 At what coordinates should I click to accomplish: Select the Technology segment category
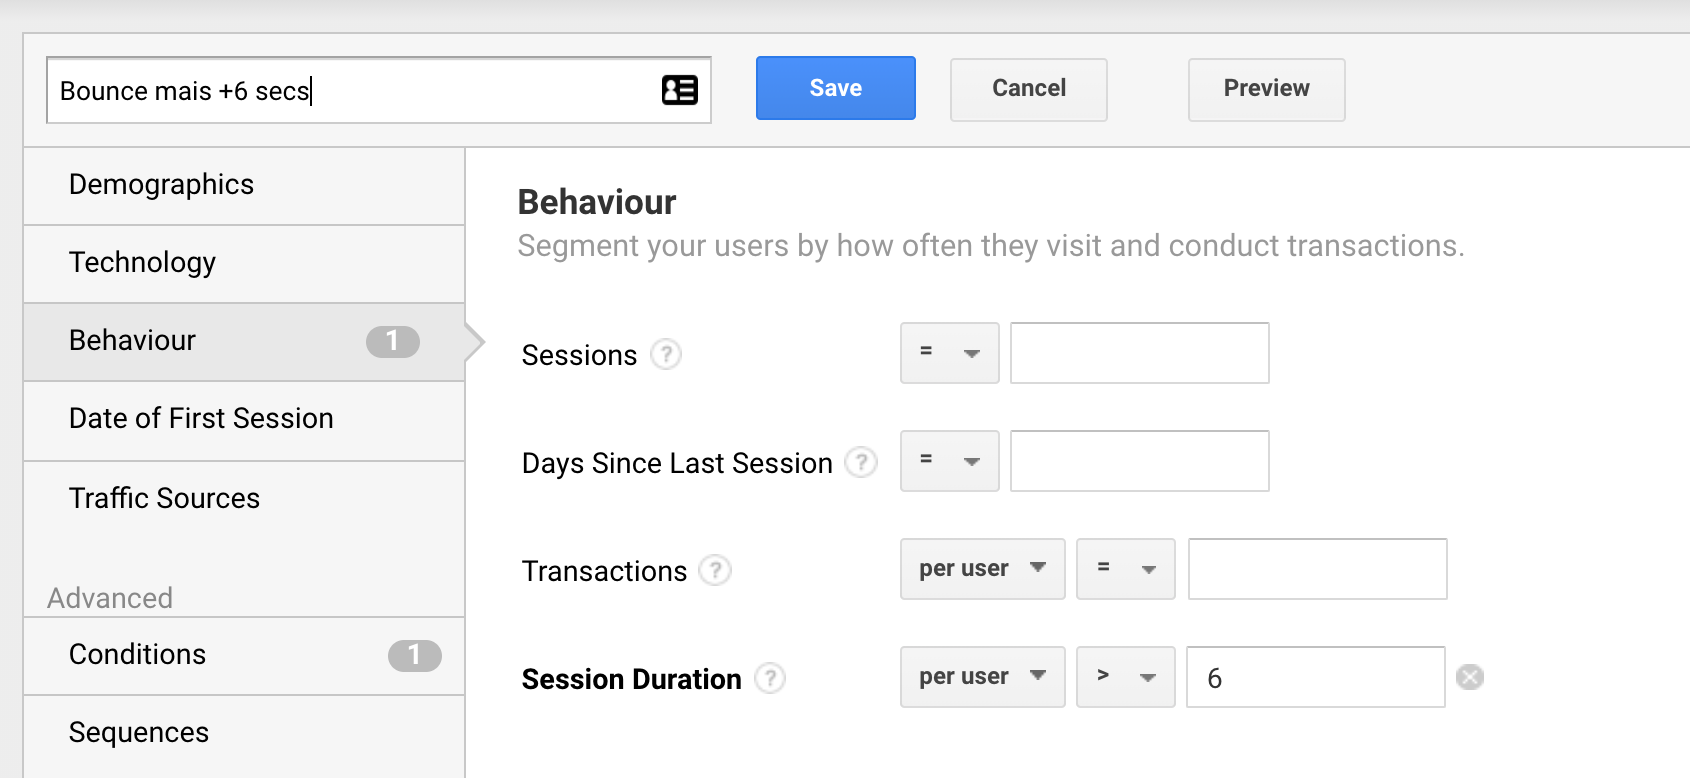coord(141,263)
